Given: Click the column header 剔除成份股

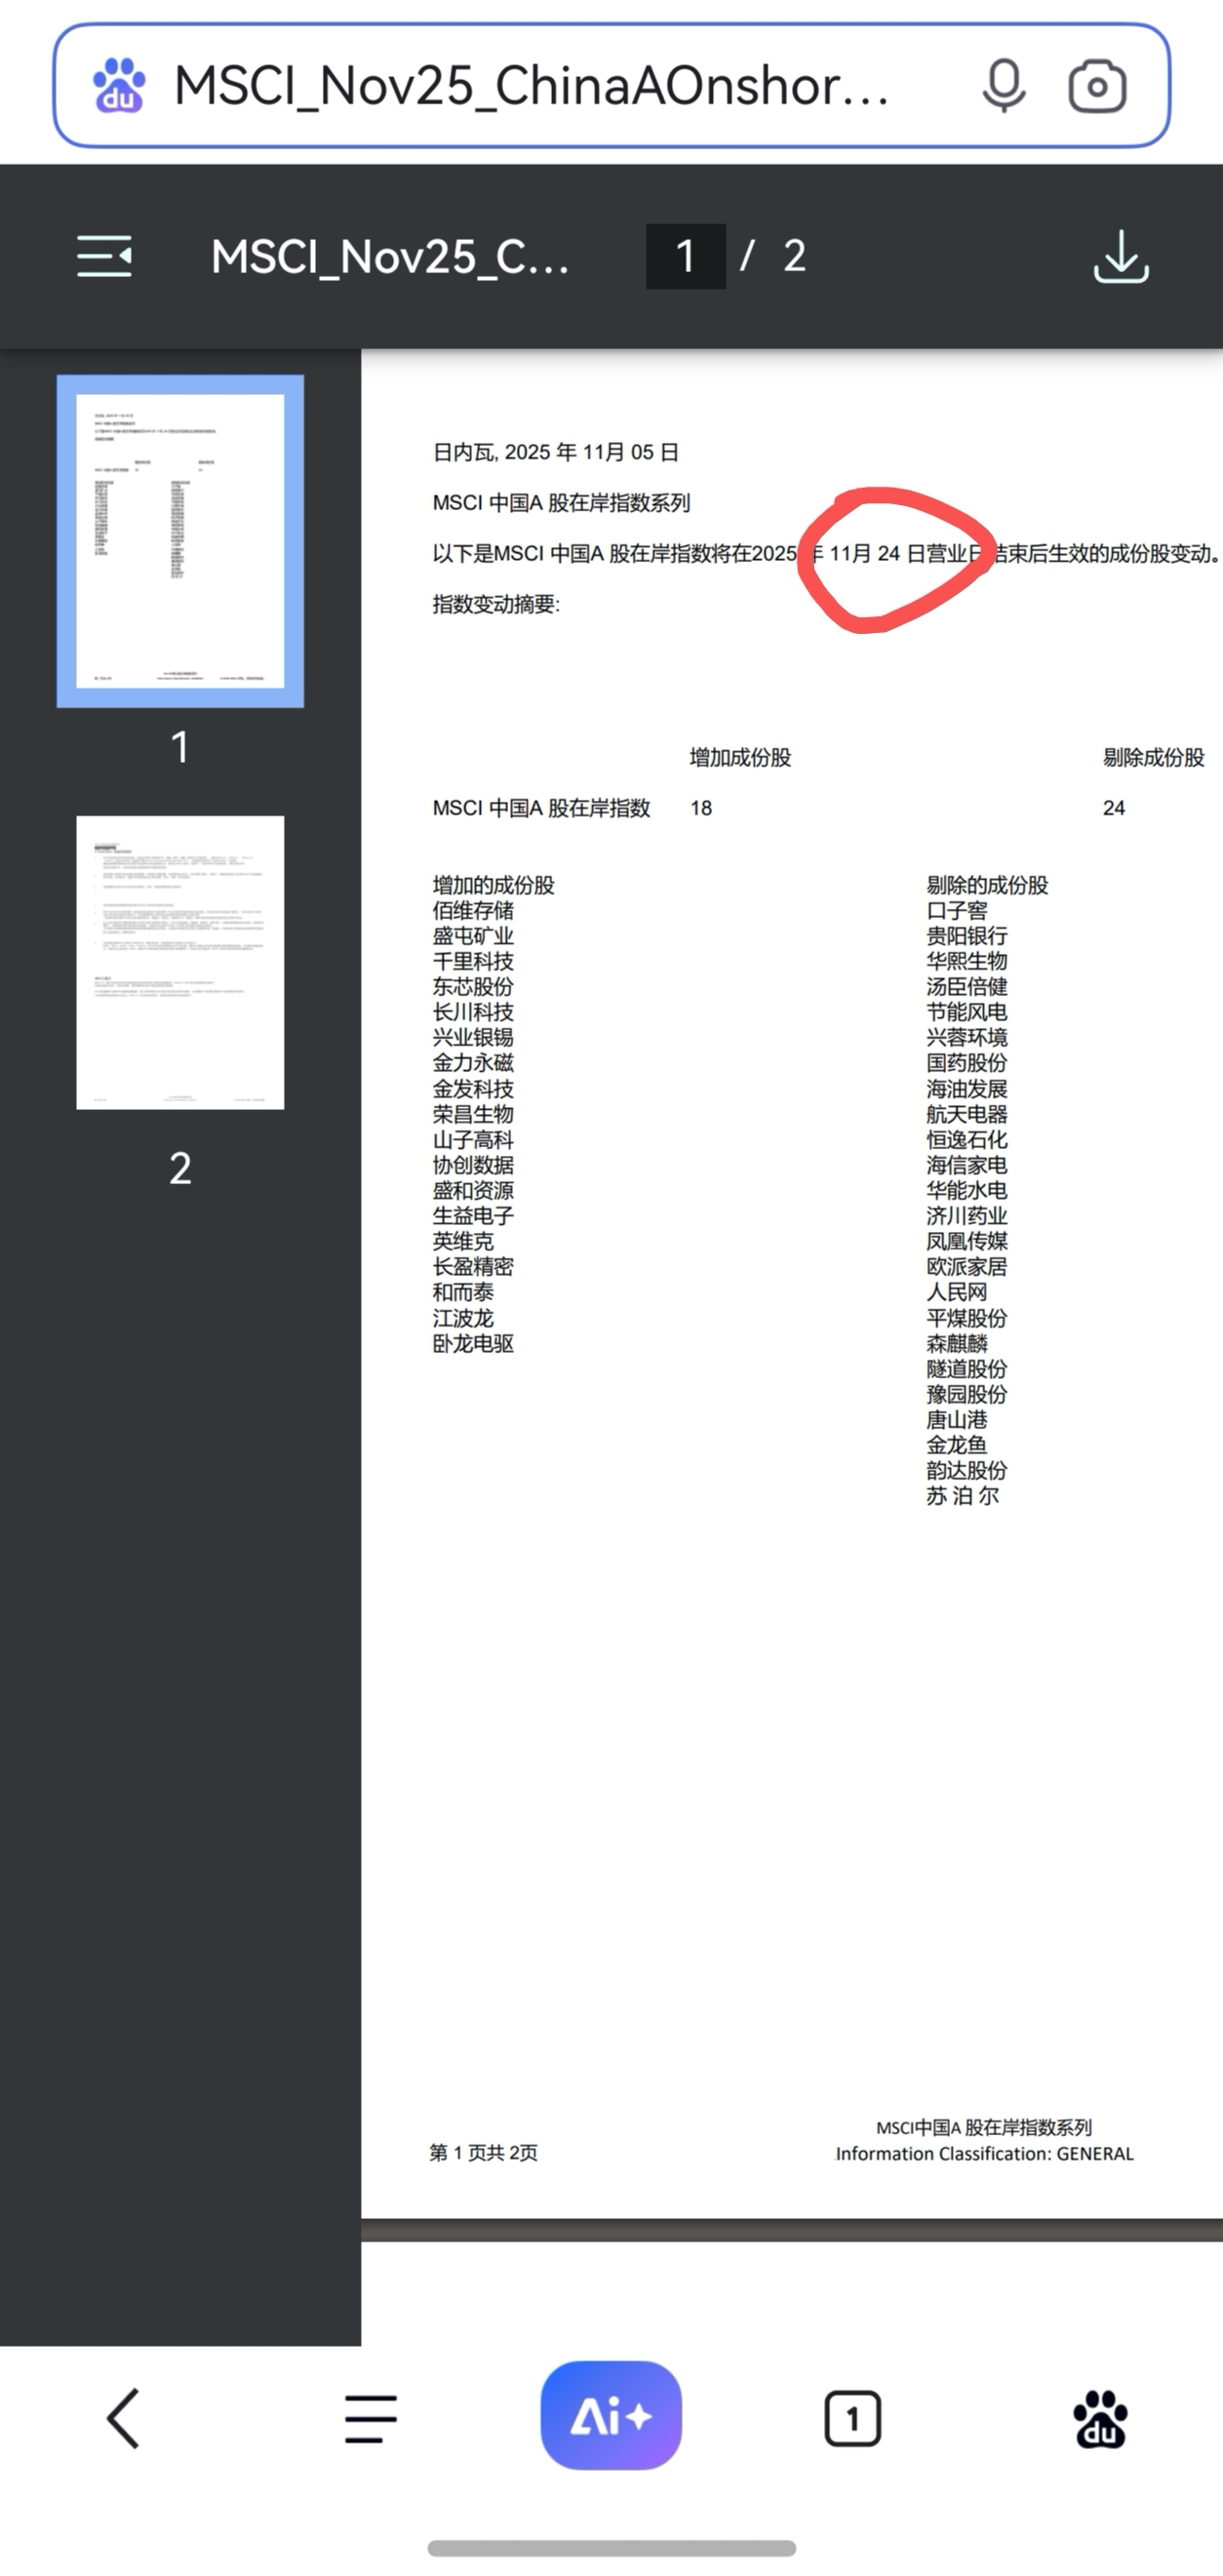Looking at the screenshot, I should (1154, 757).
